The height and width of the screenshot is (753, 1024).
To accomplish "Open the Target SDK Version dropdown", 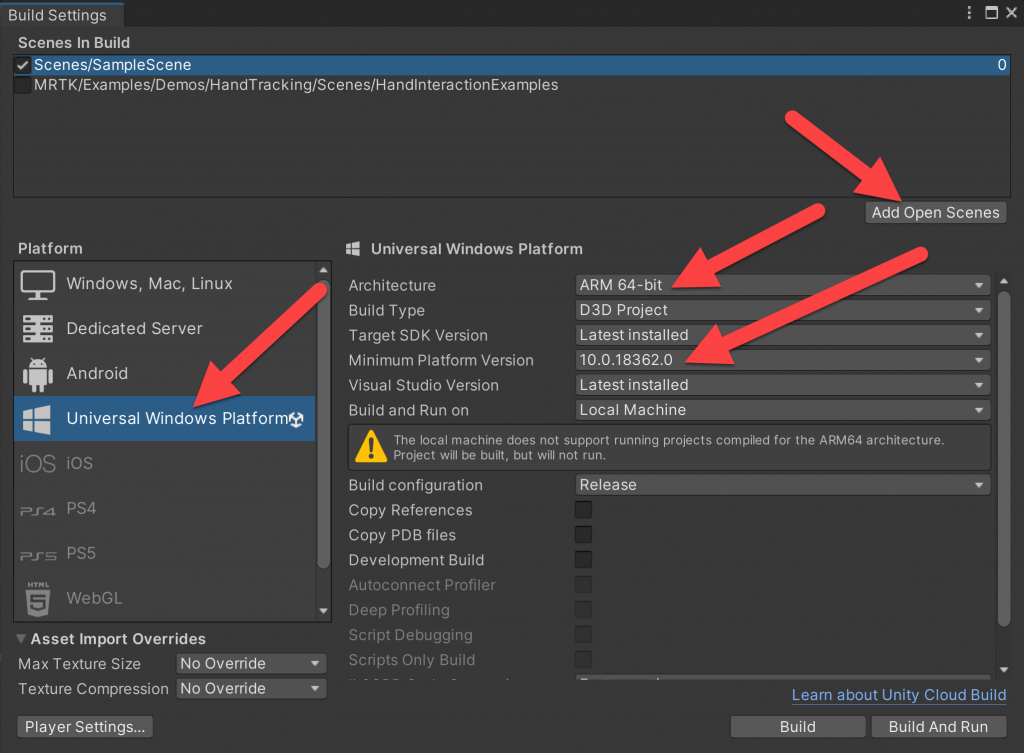I will (782, 335).
